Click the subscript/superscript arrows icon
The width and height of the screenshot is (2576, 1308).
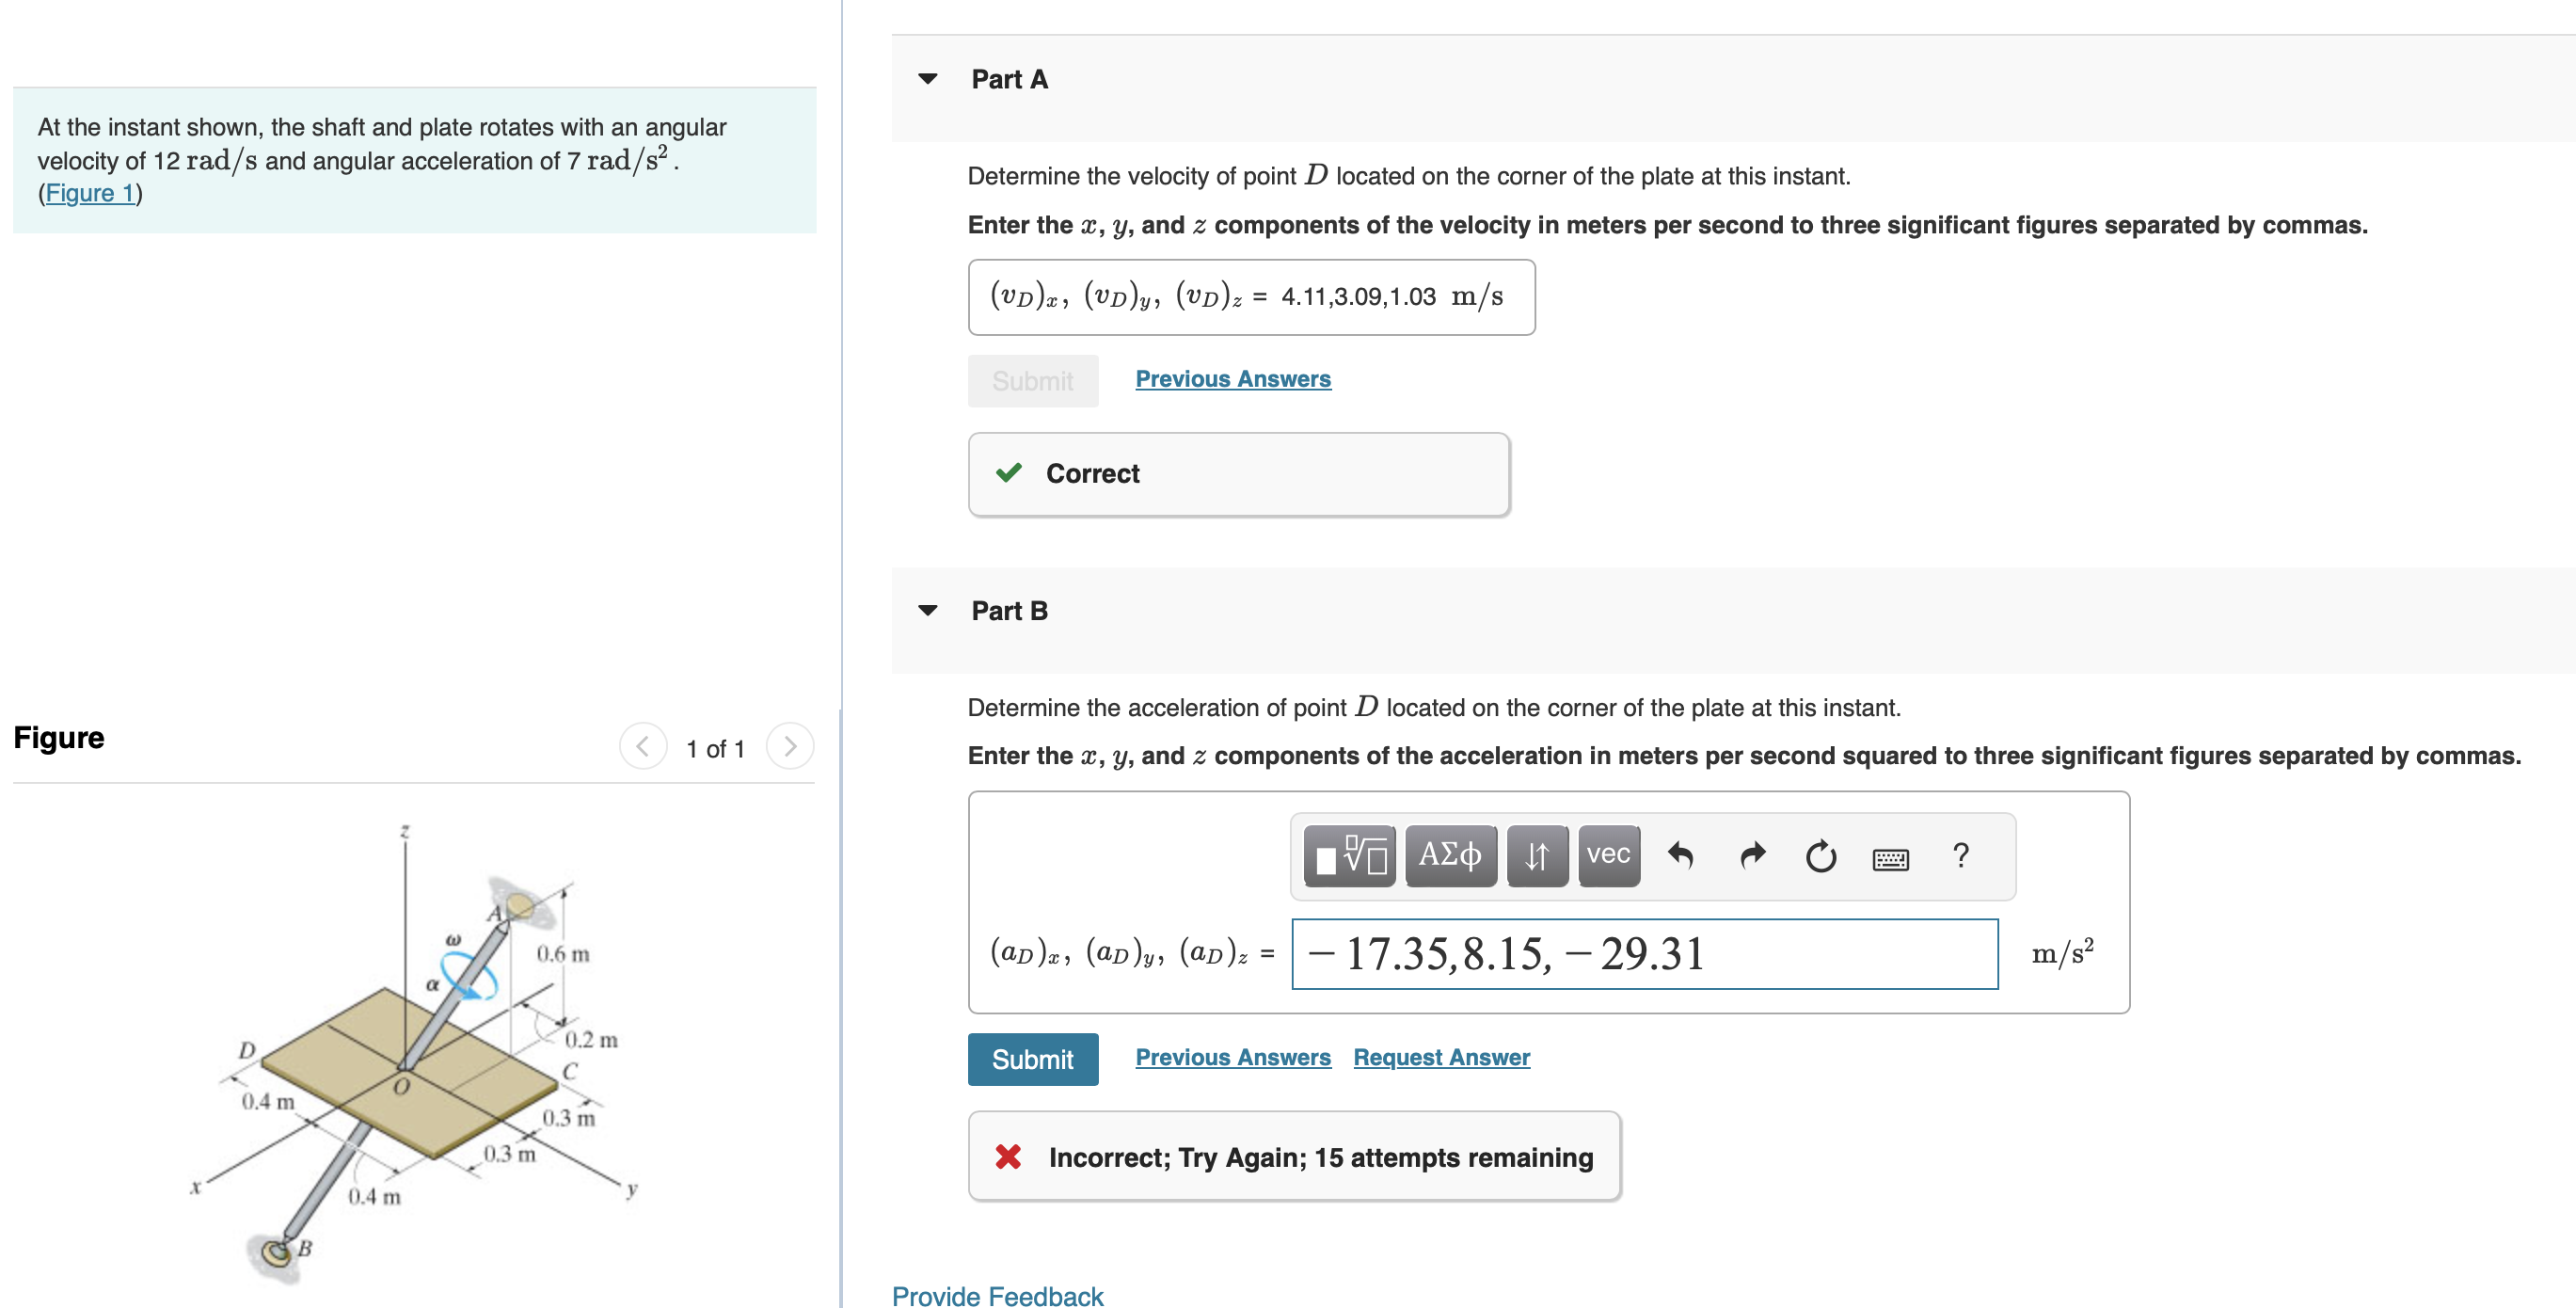(x=1536, y=856)
